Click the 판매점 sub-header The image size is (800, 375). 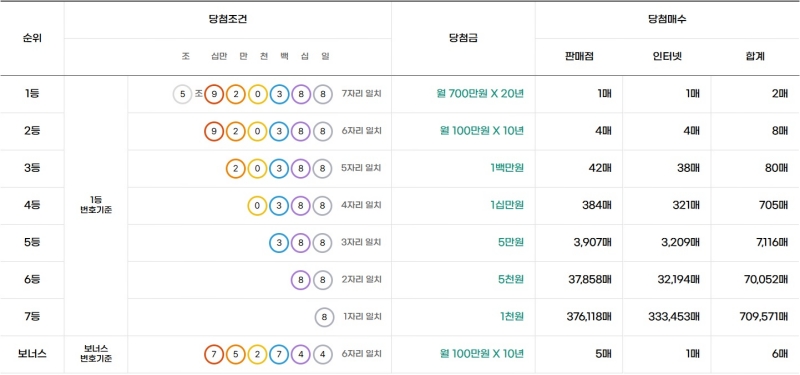[579, 57]
